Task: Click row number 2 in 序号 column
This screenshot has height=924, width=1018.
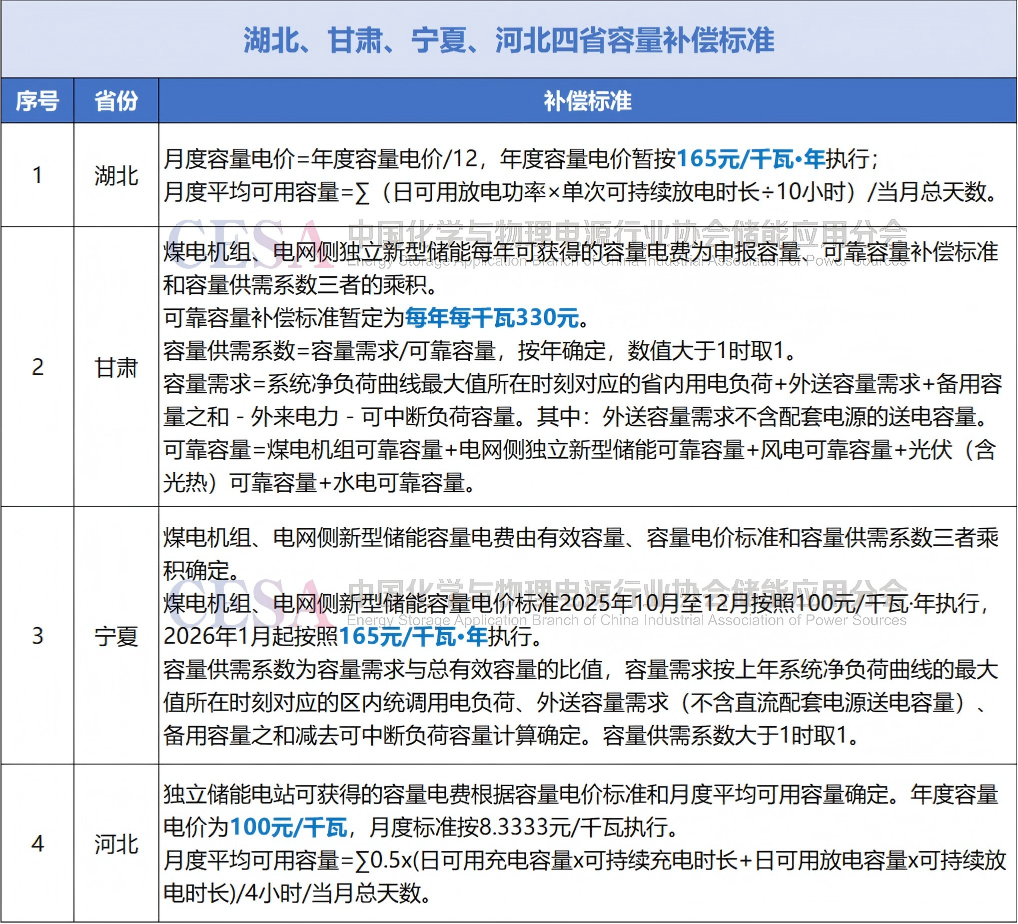Action: 37,367
